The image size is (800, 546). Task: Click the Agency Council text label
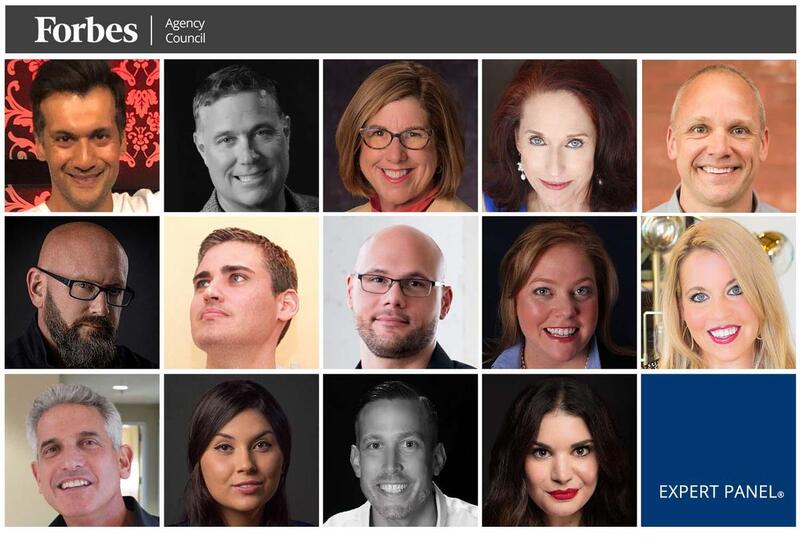[x=185, y=31]
